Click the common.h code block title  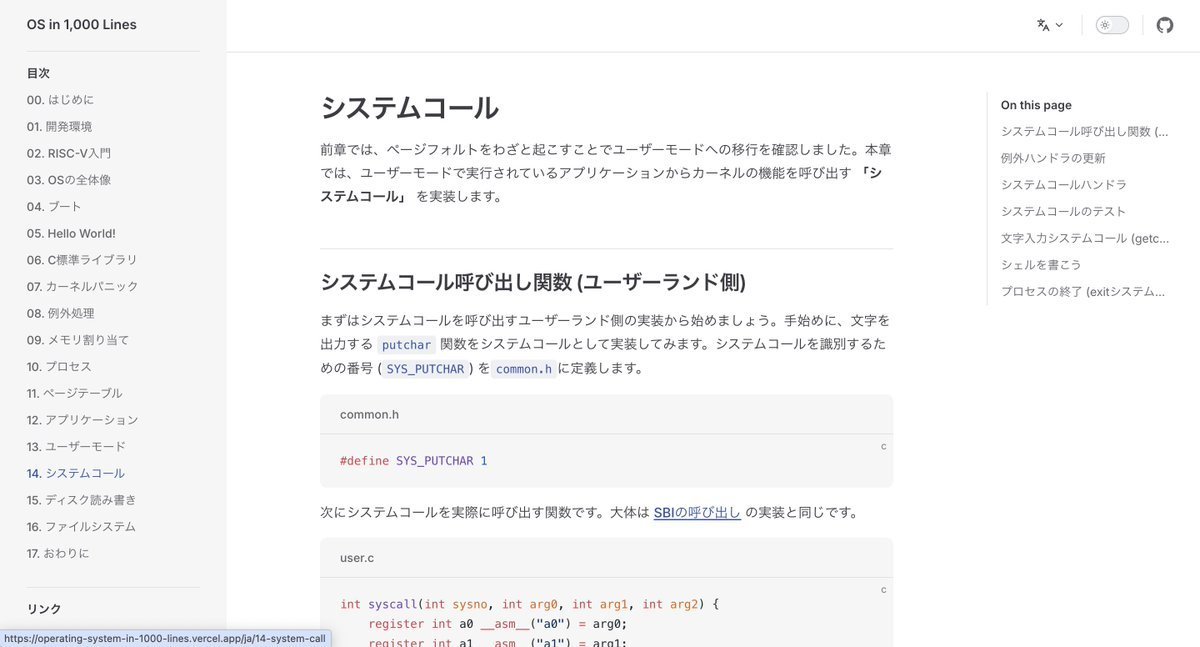[x=370, y=414]
